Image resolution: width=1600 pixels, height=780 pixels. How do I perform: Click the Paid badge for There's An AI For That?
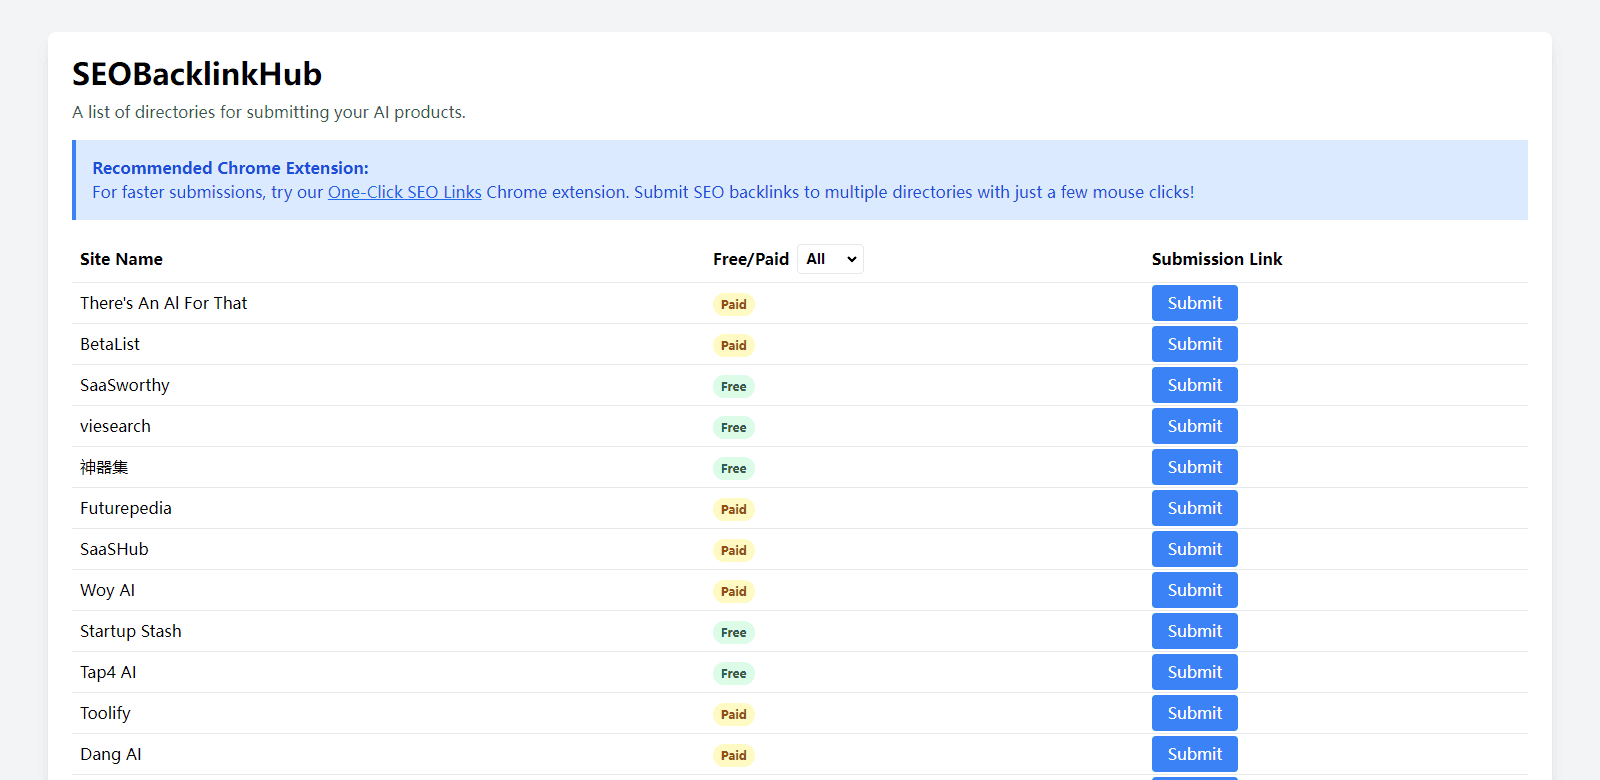coord(734,304)
